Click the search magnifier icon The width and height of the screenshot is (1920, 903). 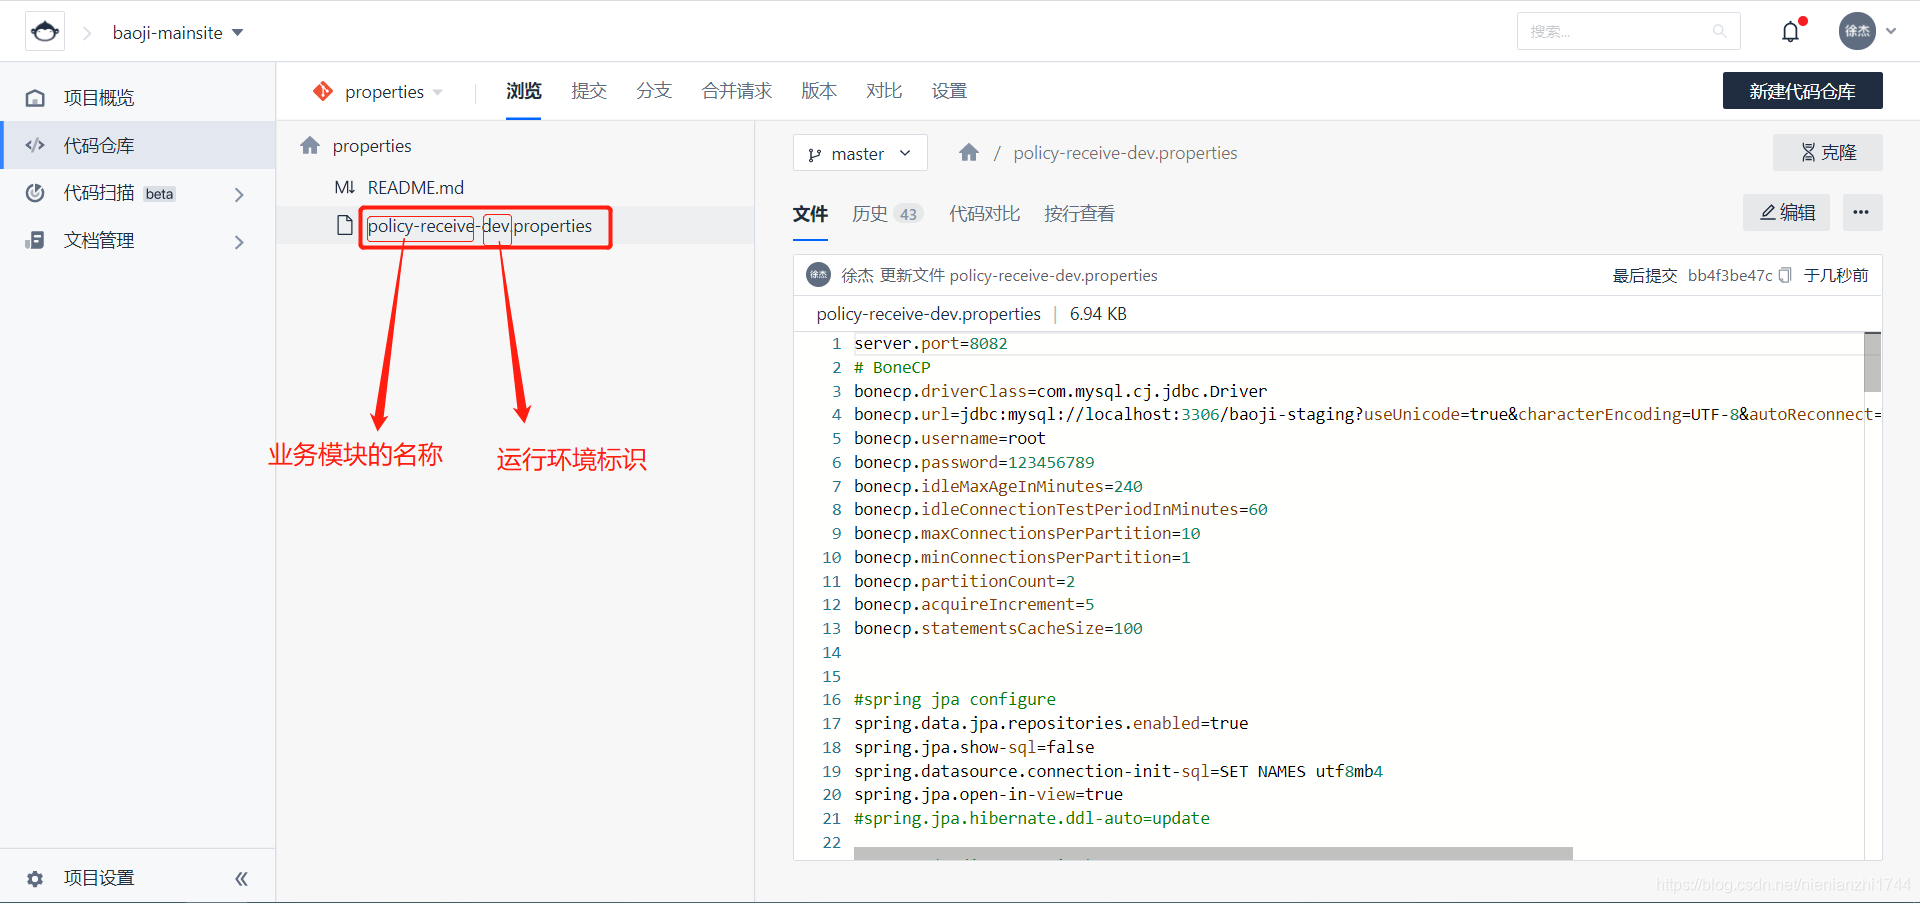(x=1720, y=31)
